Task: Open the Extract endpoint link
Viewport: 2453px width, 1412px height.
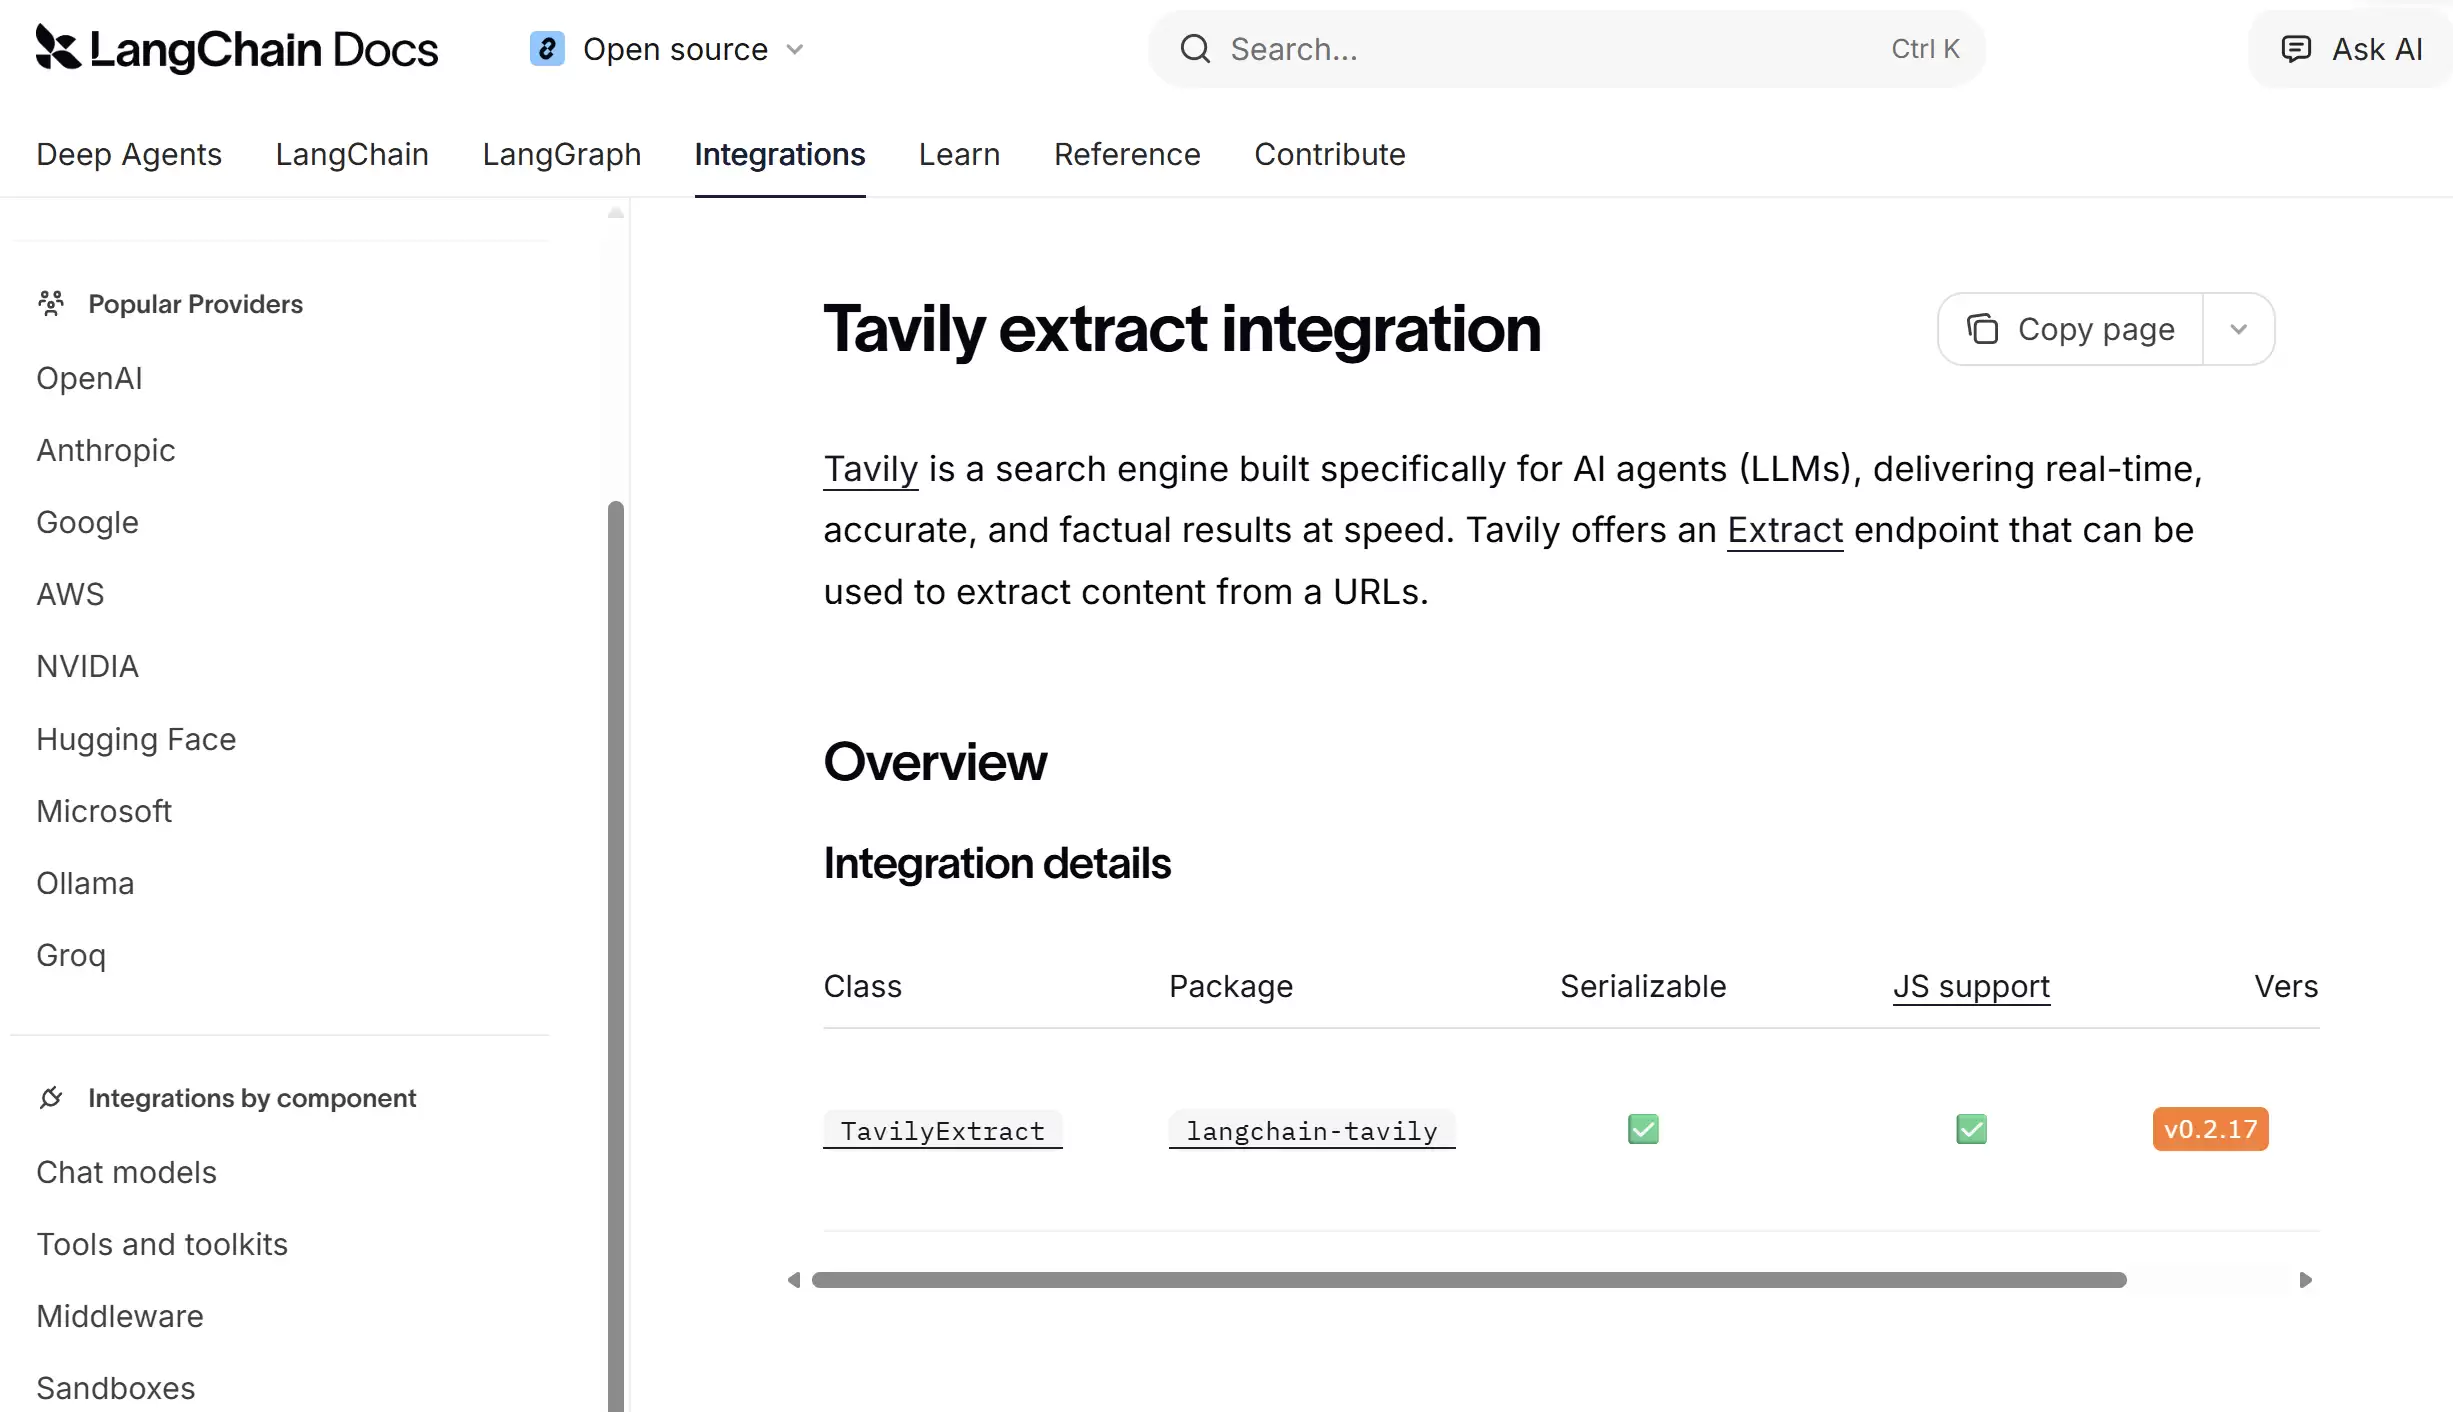Action: pos(1785,530)
